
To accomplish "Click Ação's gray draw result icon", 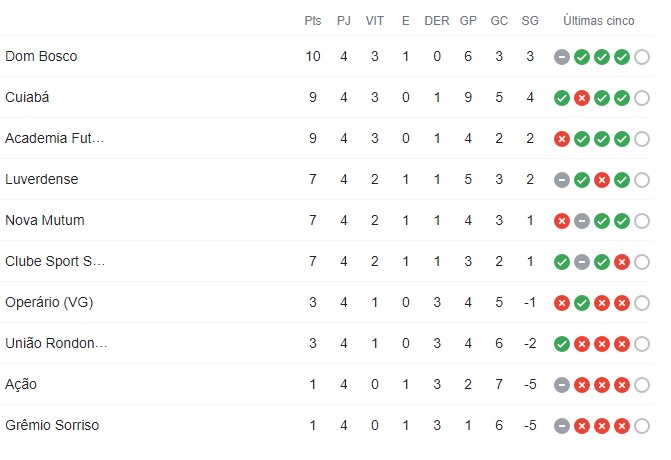I will 562,385.
